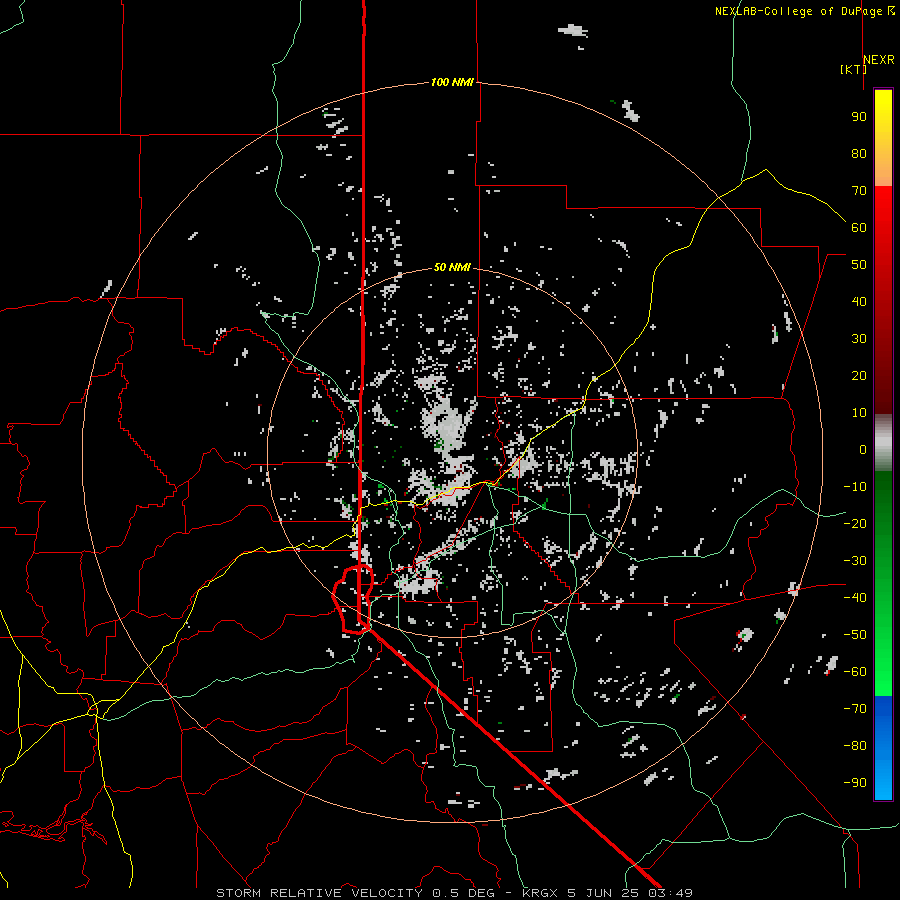Click the -90 value on velocity scale
900x900 pixels.
[855, 783]
